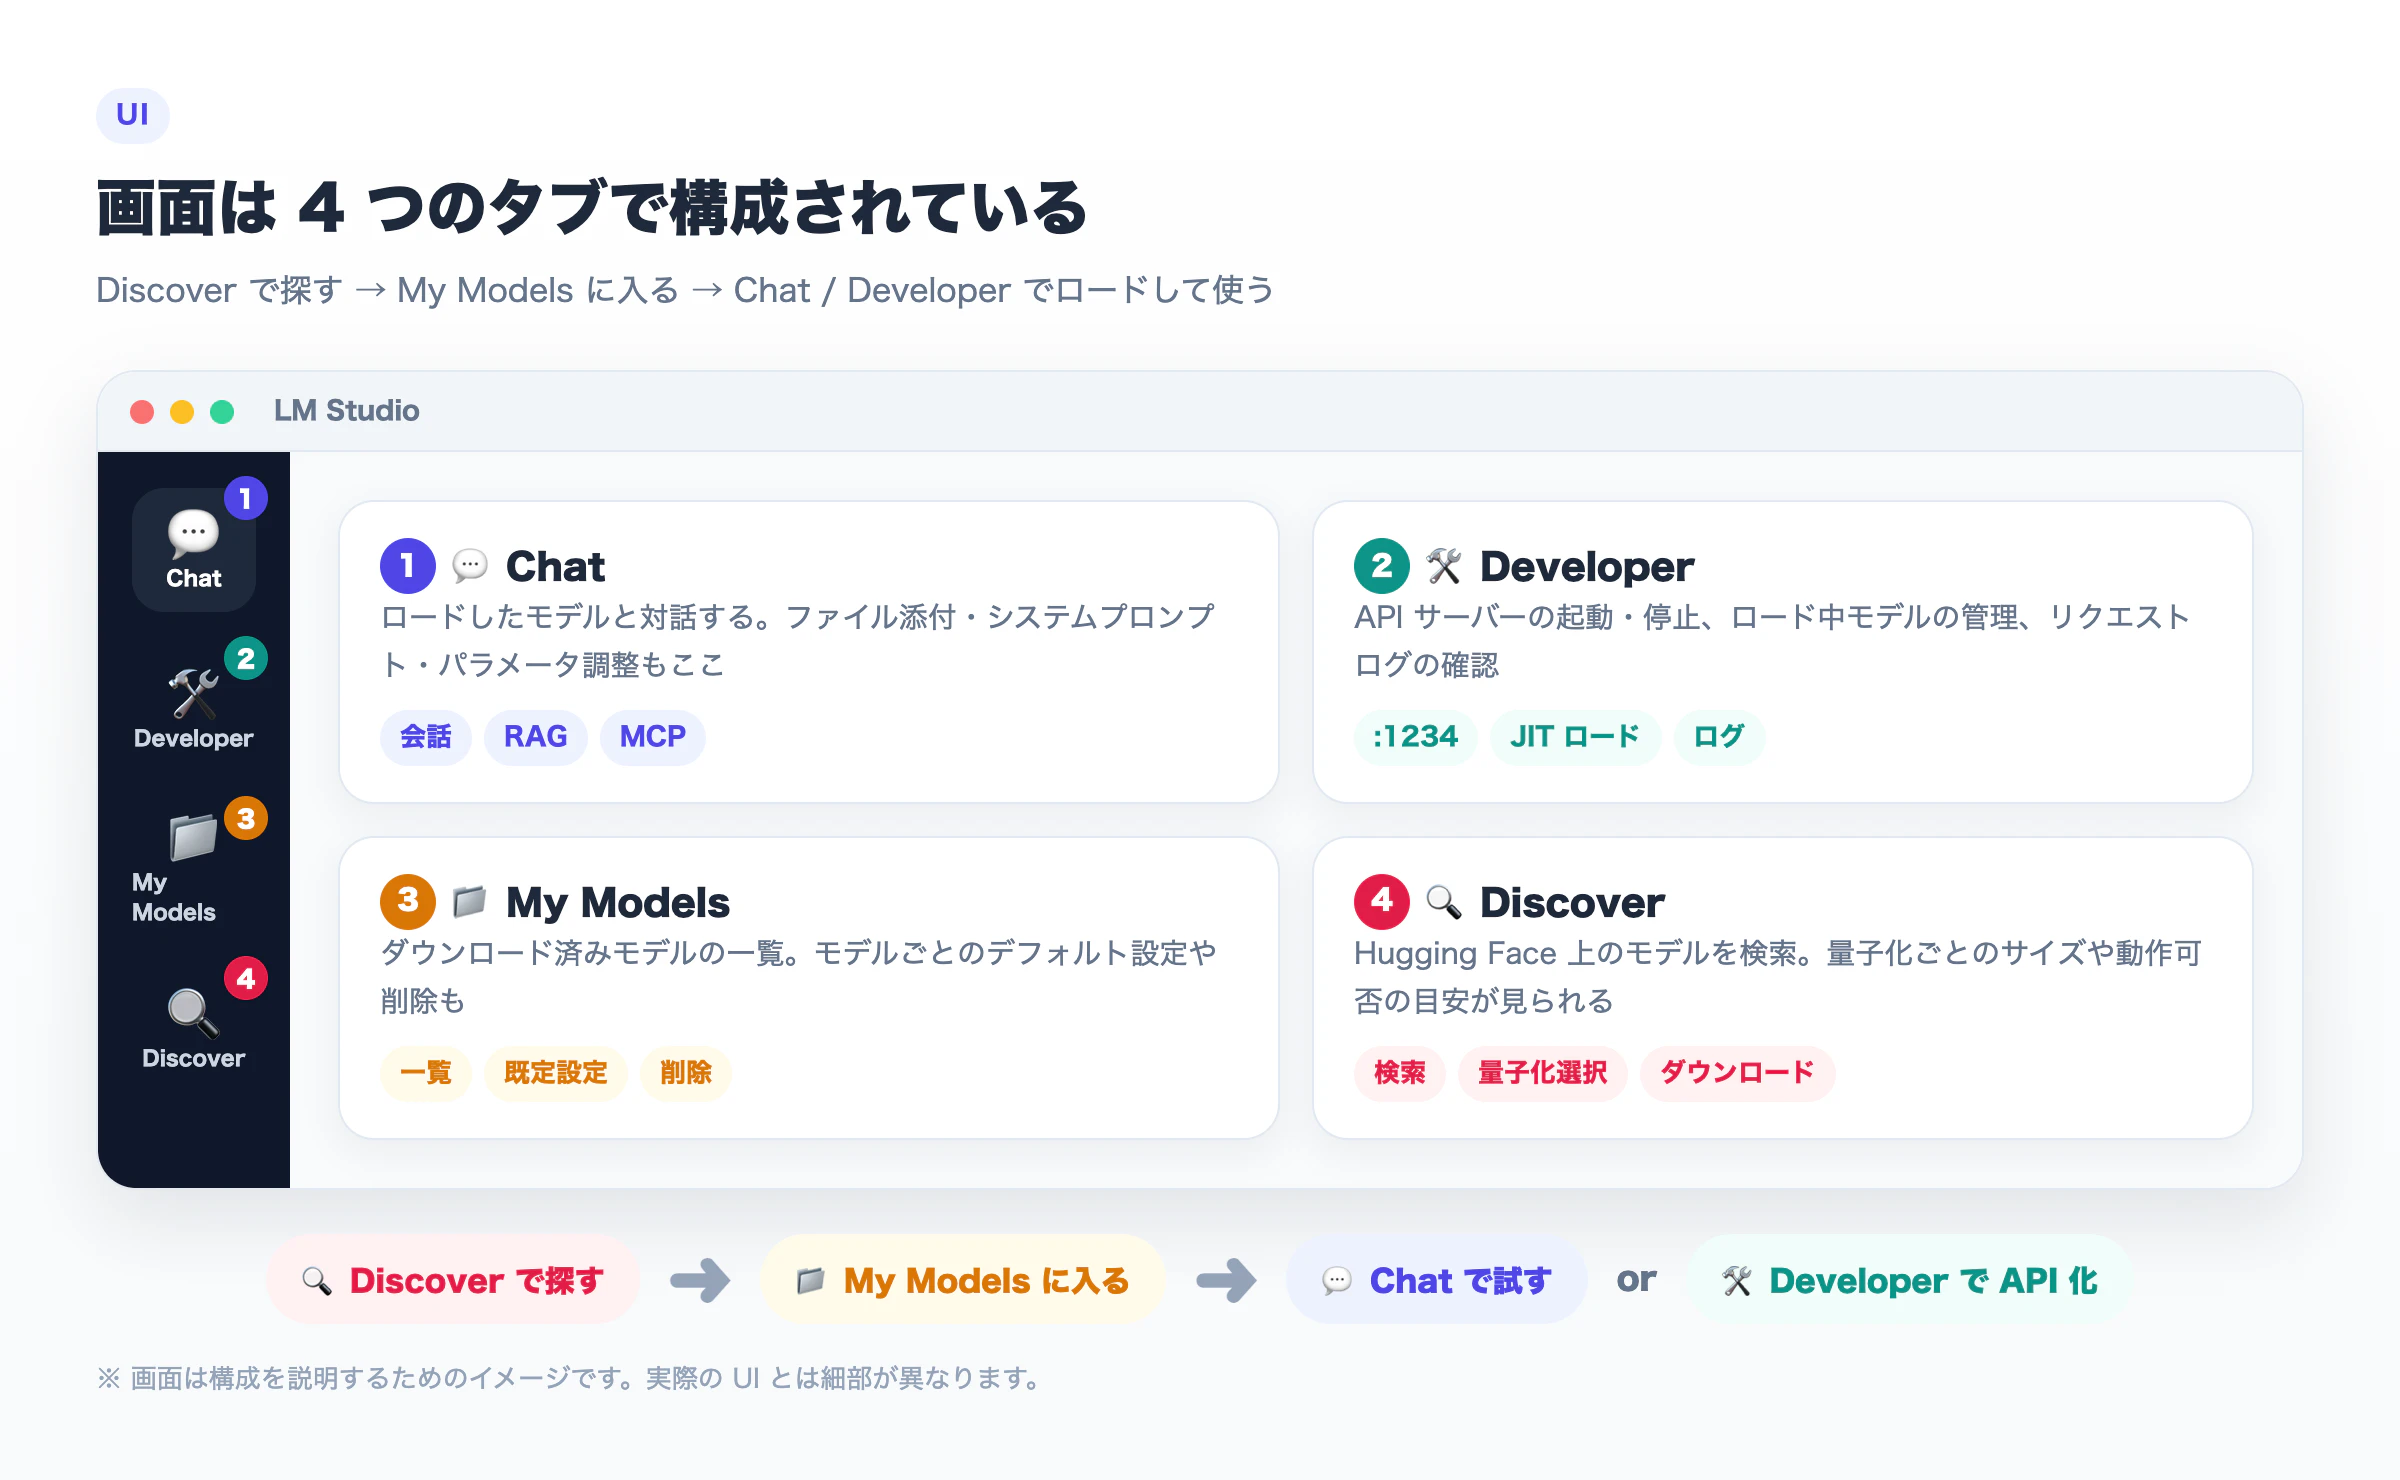Click the 'Chat で試す' step pill
The width and height of the screenshot is (2400, 1480).
coord(1437,1280)
